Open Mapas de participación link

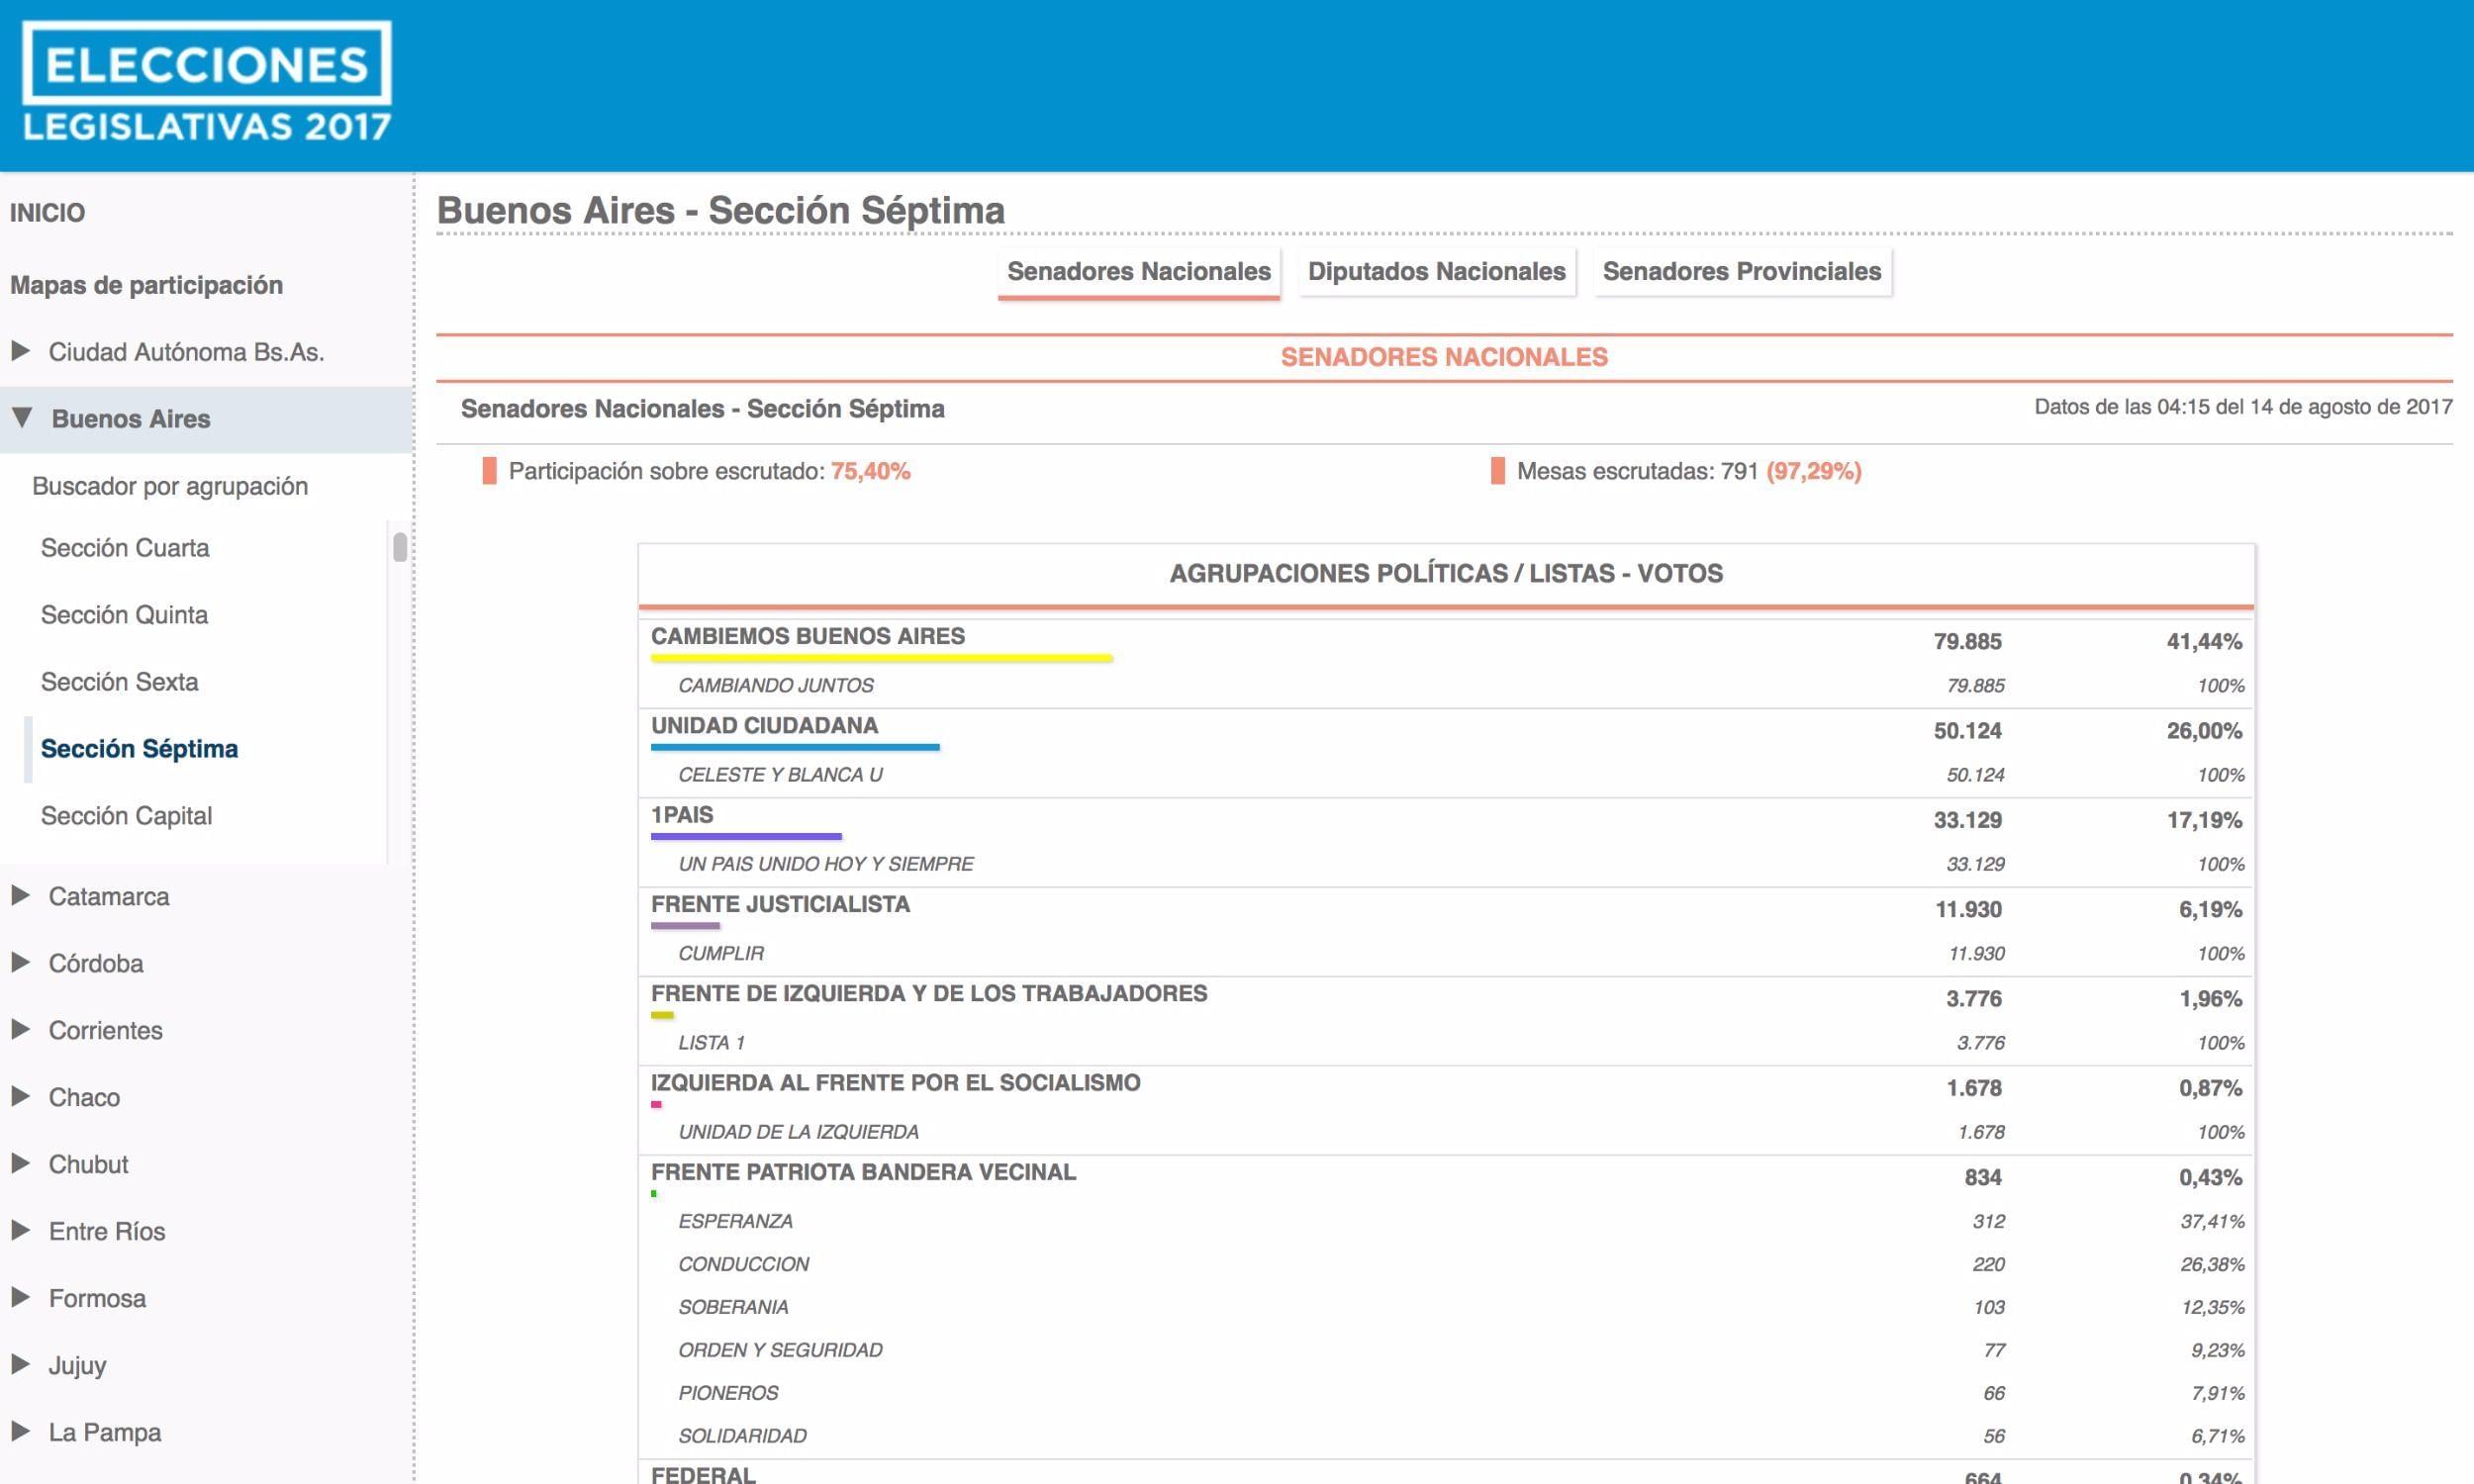[146, 285]
